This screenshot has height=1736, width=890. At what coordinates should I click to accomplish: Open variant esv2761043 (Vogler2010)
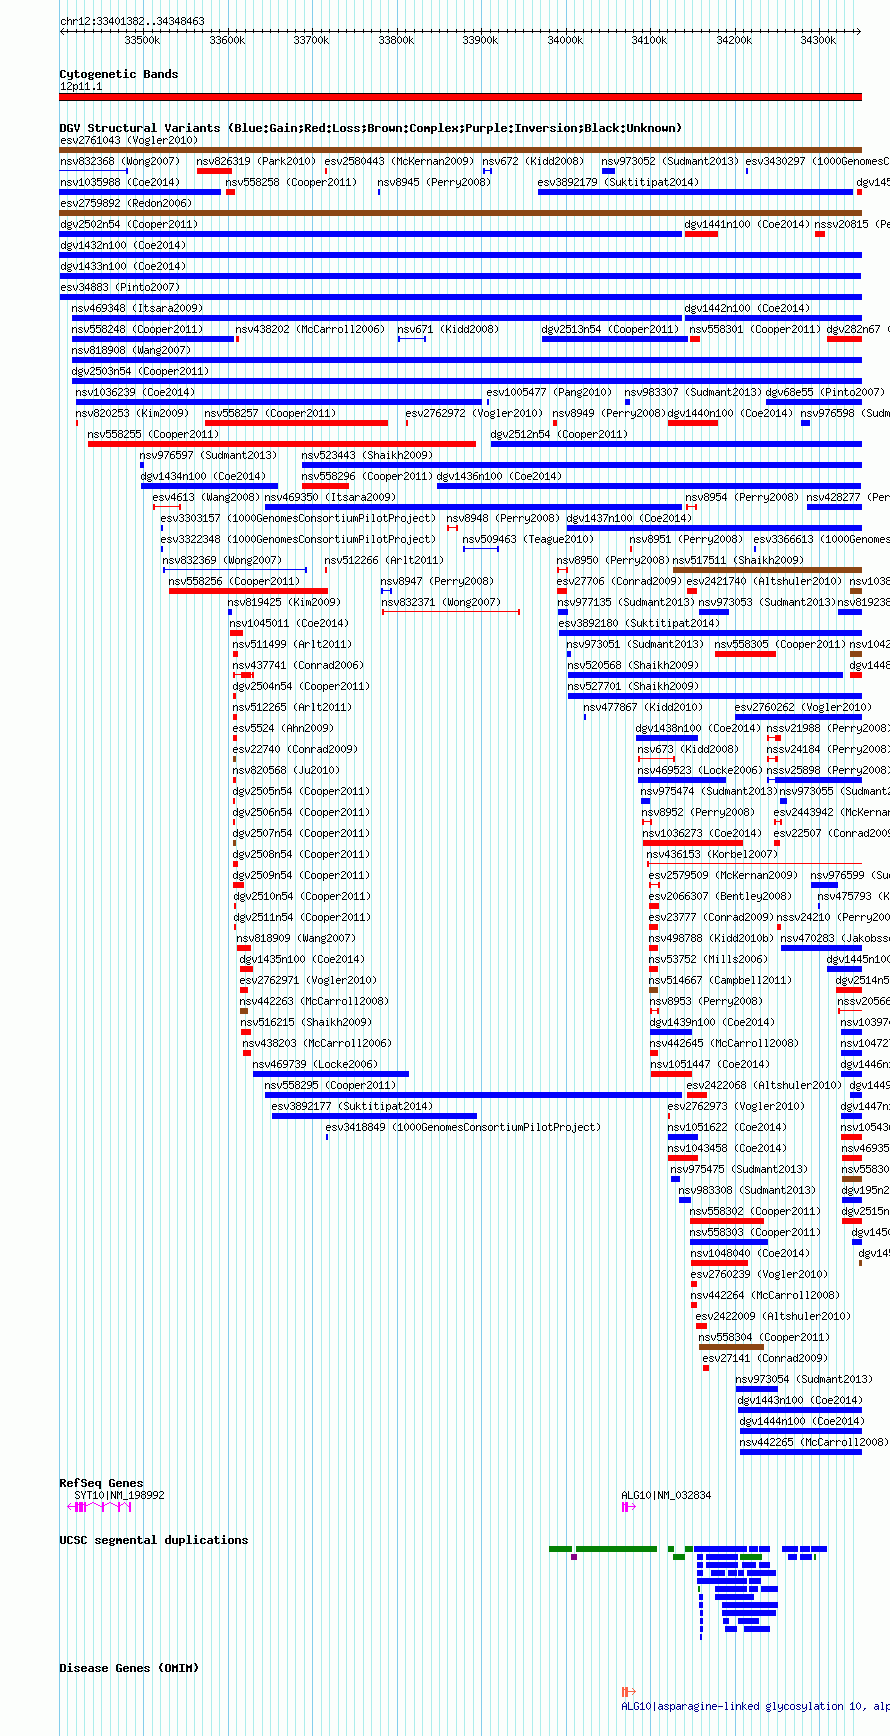pyautogui.click(x=460, y=150)
